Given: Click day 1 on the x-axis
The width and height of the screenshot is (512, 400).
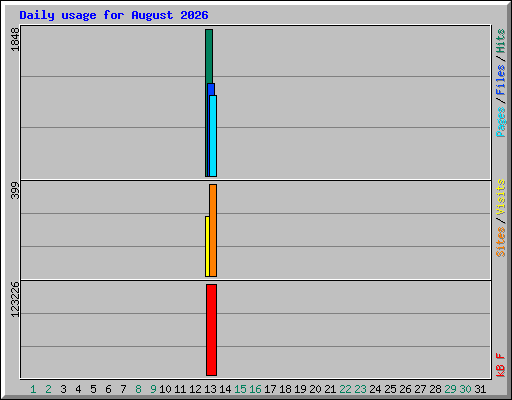Looking at the screenshot, I should tap(33, 389).
